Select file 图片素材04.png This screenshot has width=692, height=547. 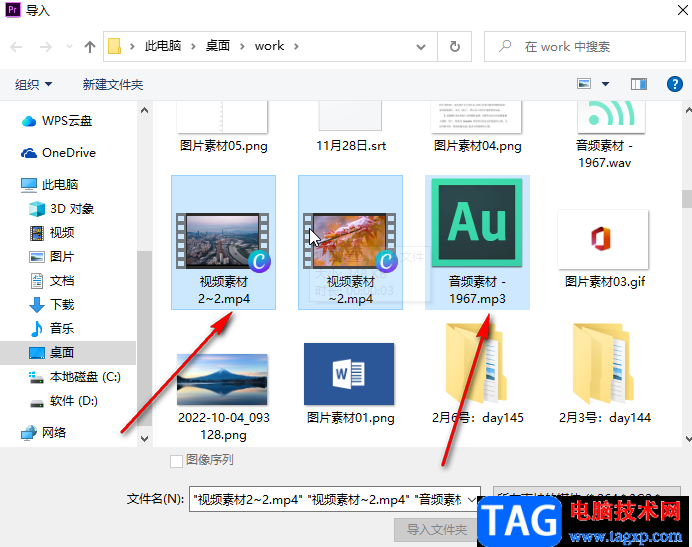[477, 128]
